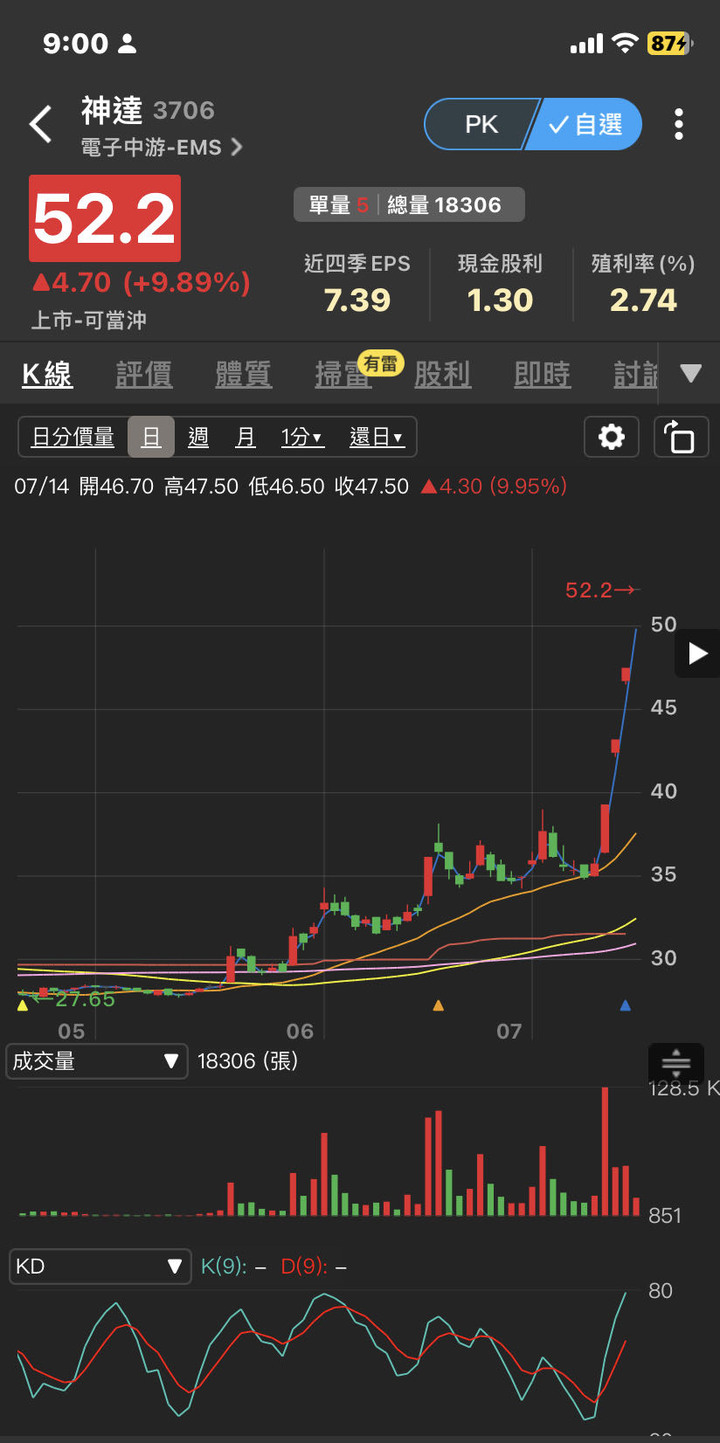Tap the 52.2→ high price label on chart

coord(601,590)
